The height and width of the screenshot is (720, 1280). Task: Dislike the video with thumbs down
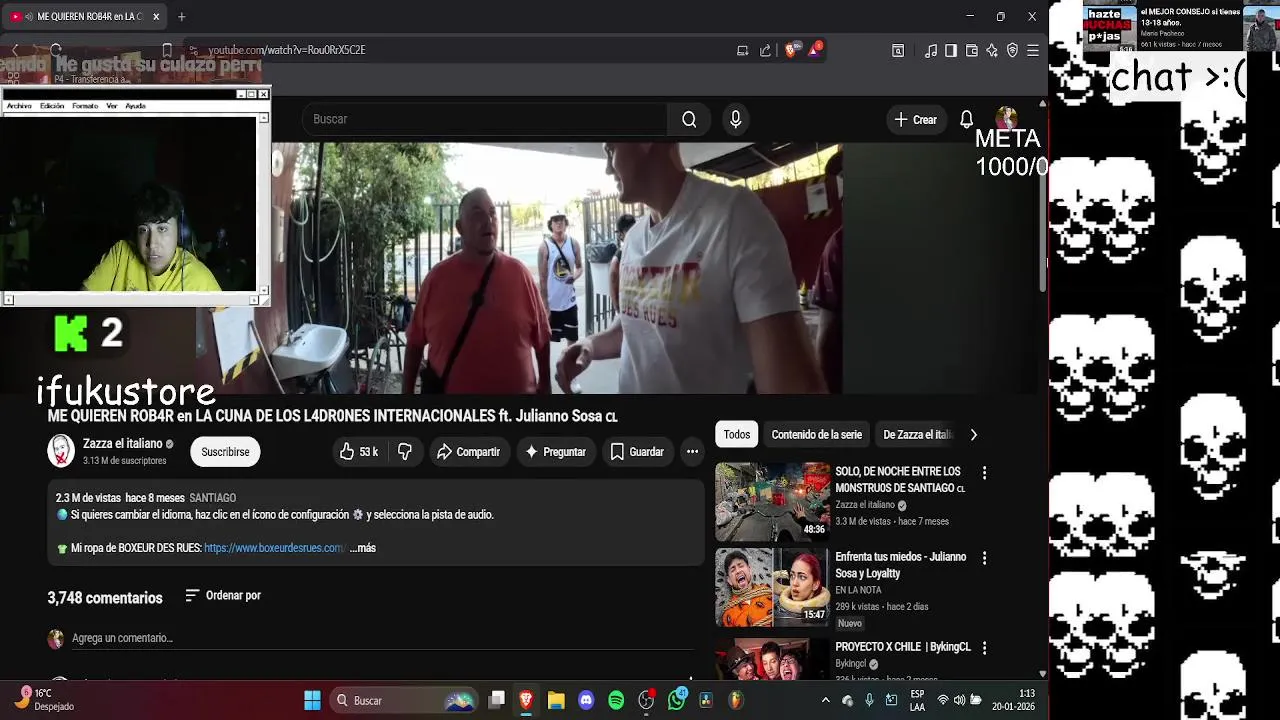(x=405, y=452)
